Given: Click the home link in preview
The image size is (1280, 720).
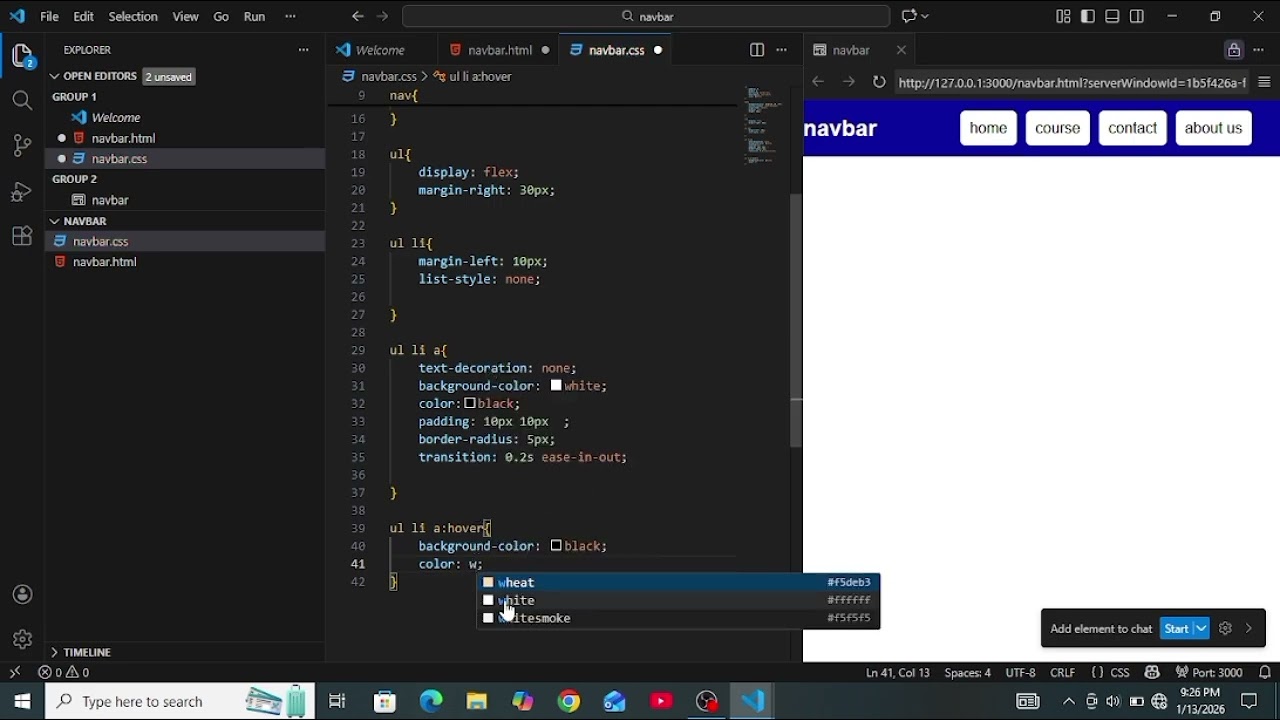Looking at the screenshot, I should (x=988, y=128).
